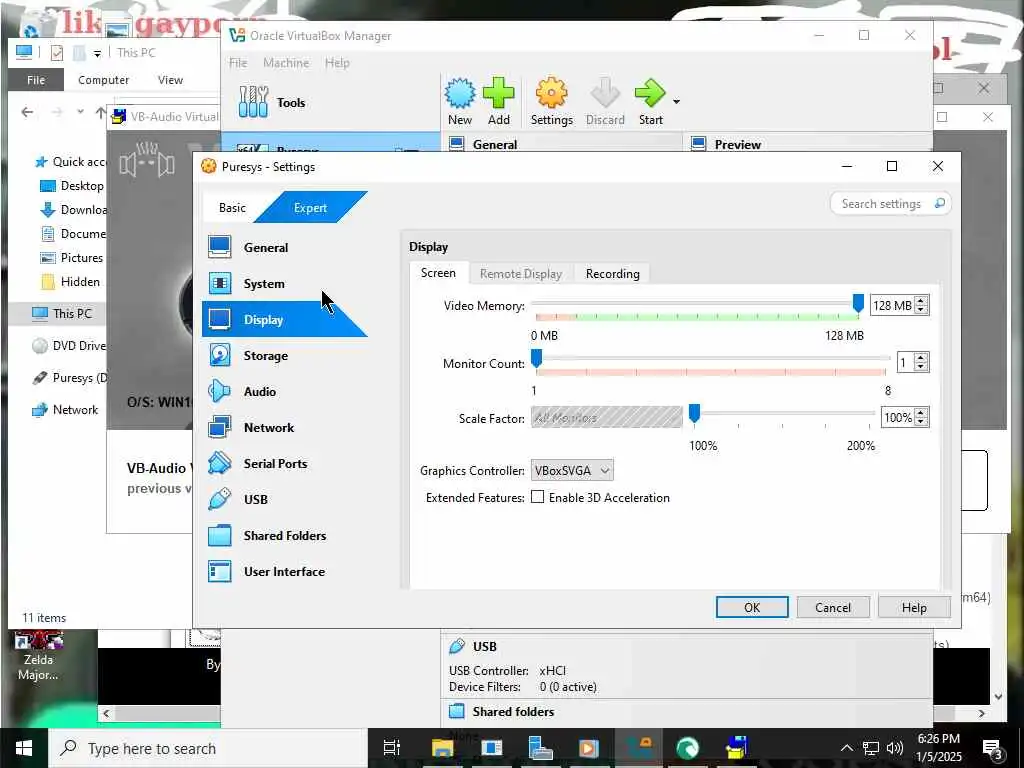Click Scale Factor percentage spinbox
This screenshot has height=768, width=1024.
pos(904,417)
